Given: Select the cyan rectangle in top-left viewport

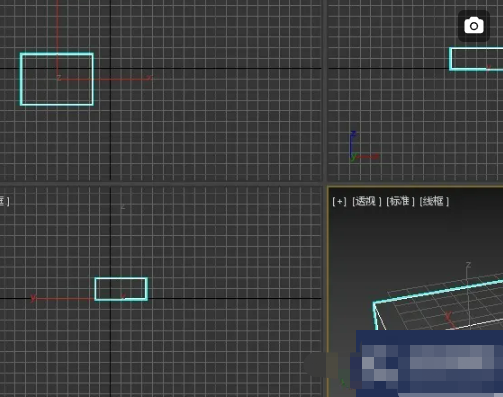Looking at the screenshot, I should (x=57, y=79).
